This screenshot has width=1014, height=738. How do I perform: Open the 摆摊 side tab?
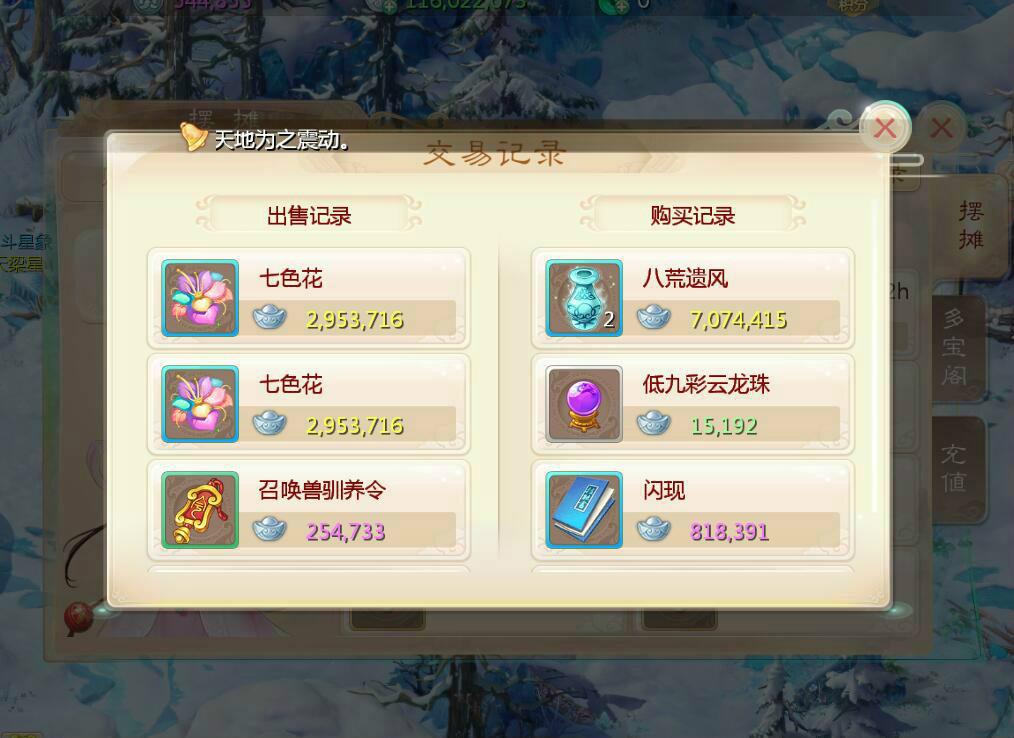tap(971, 226)
